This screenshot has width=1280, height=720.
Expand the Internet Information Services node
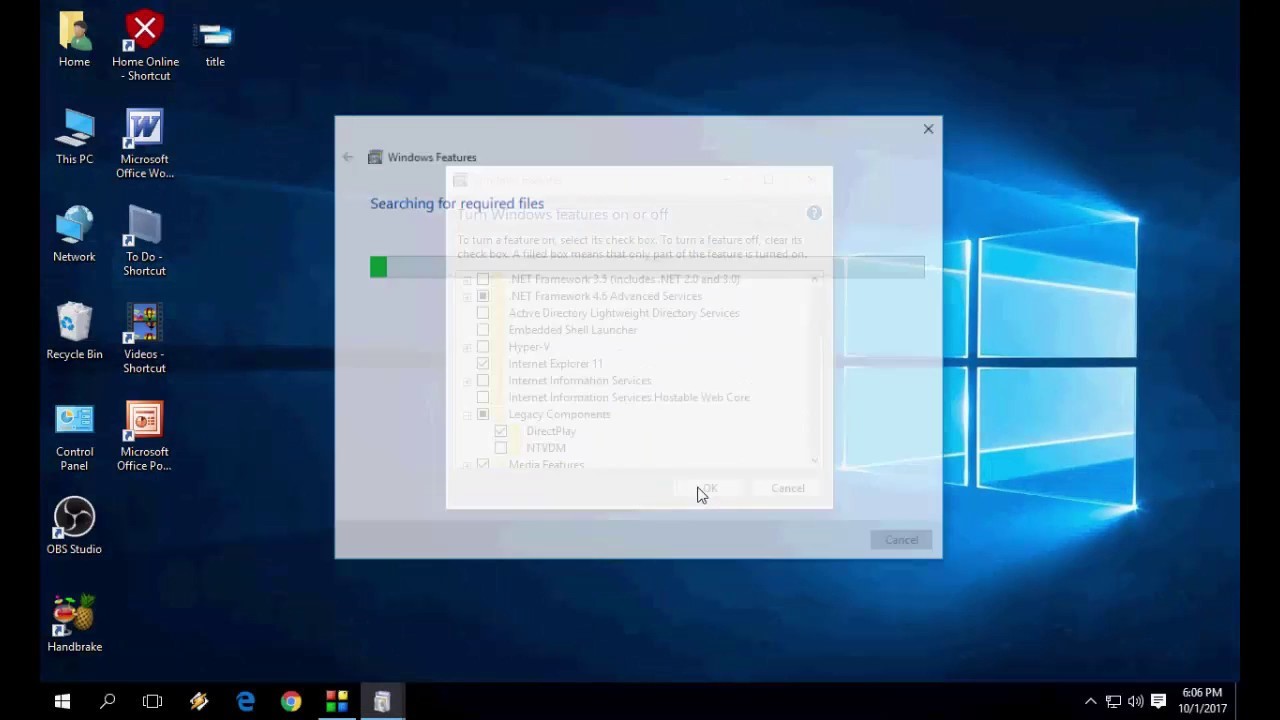pyautogui.click(x=467, y=381)
